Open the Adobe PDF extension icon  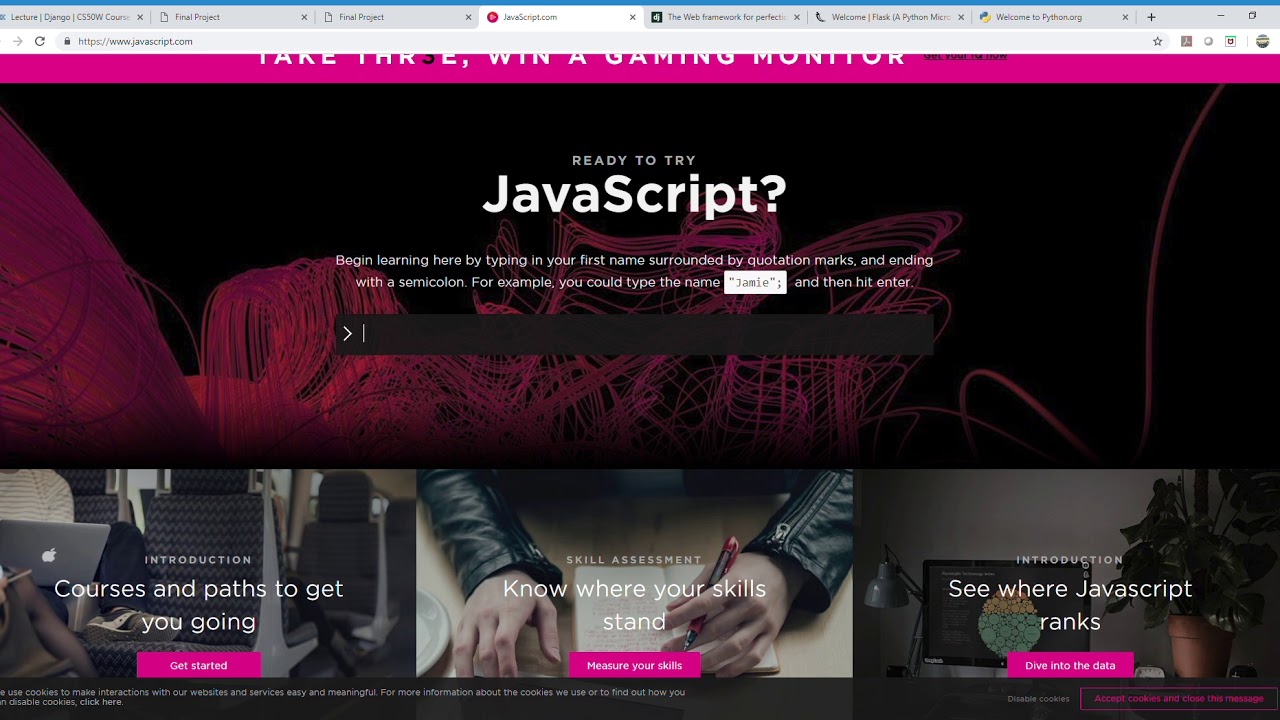pyautogui.click(x=1186, y=41)
